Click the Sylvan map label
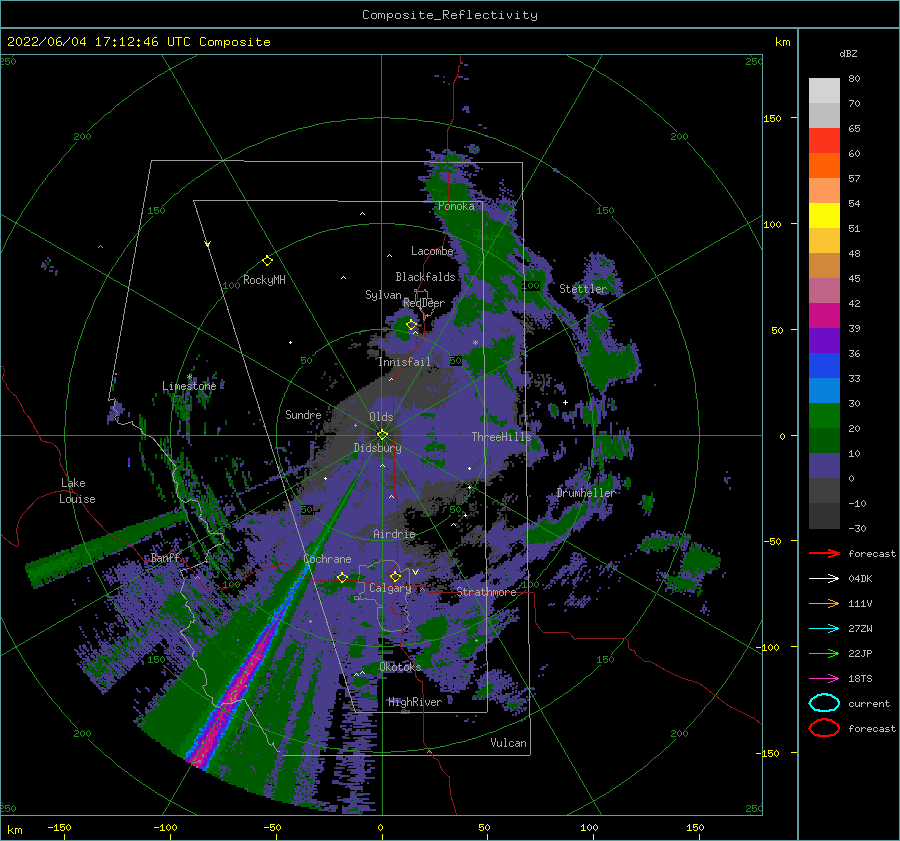This screenshot has width=900, height=841. (383, 295)
